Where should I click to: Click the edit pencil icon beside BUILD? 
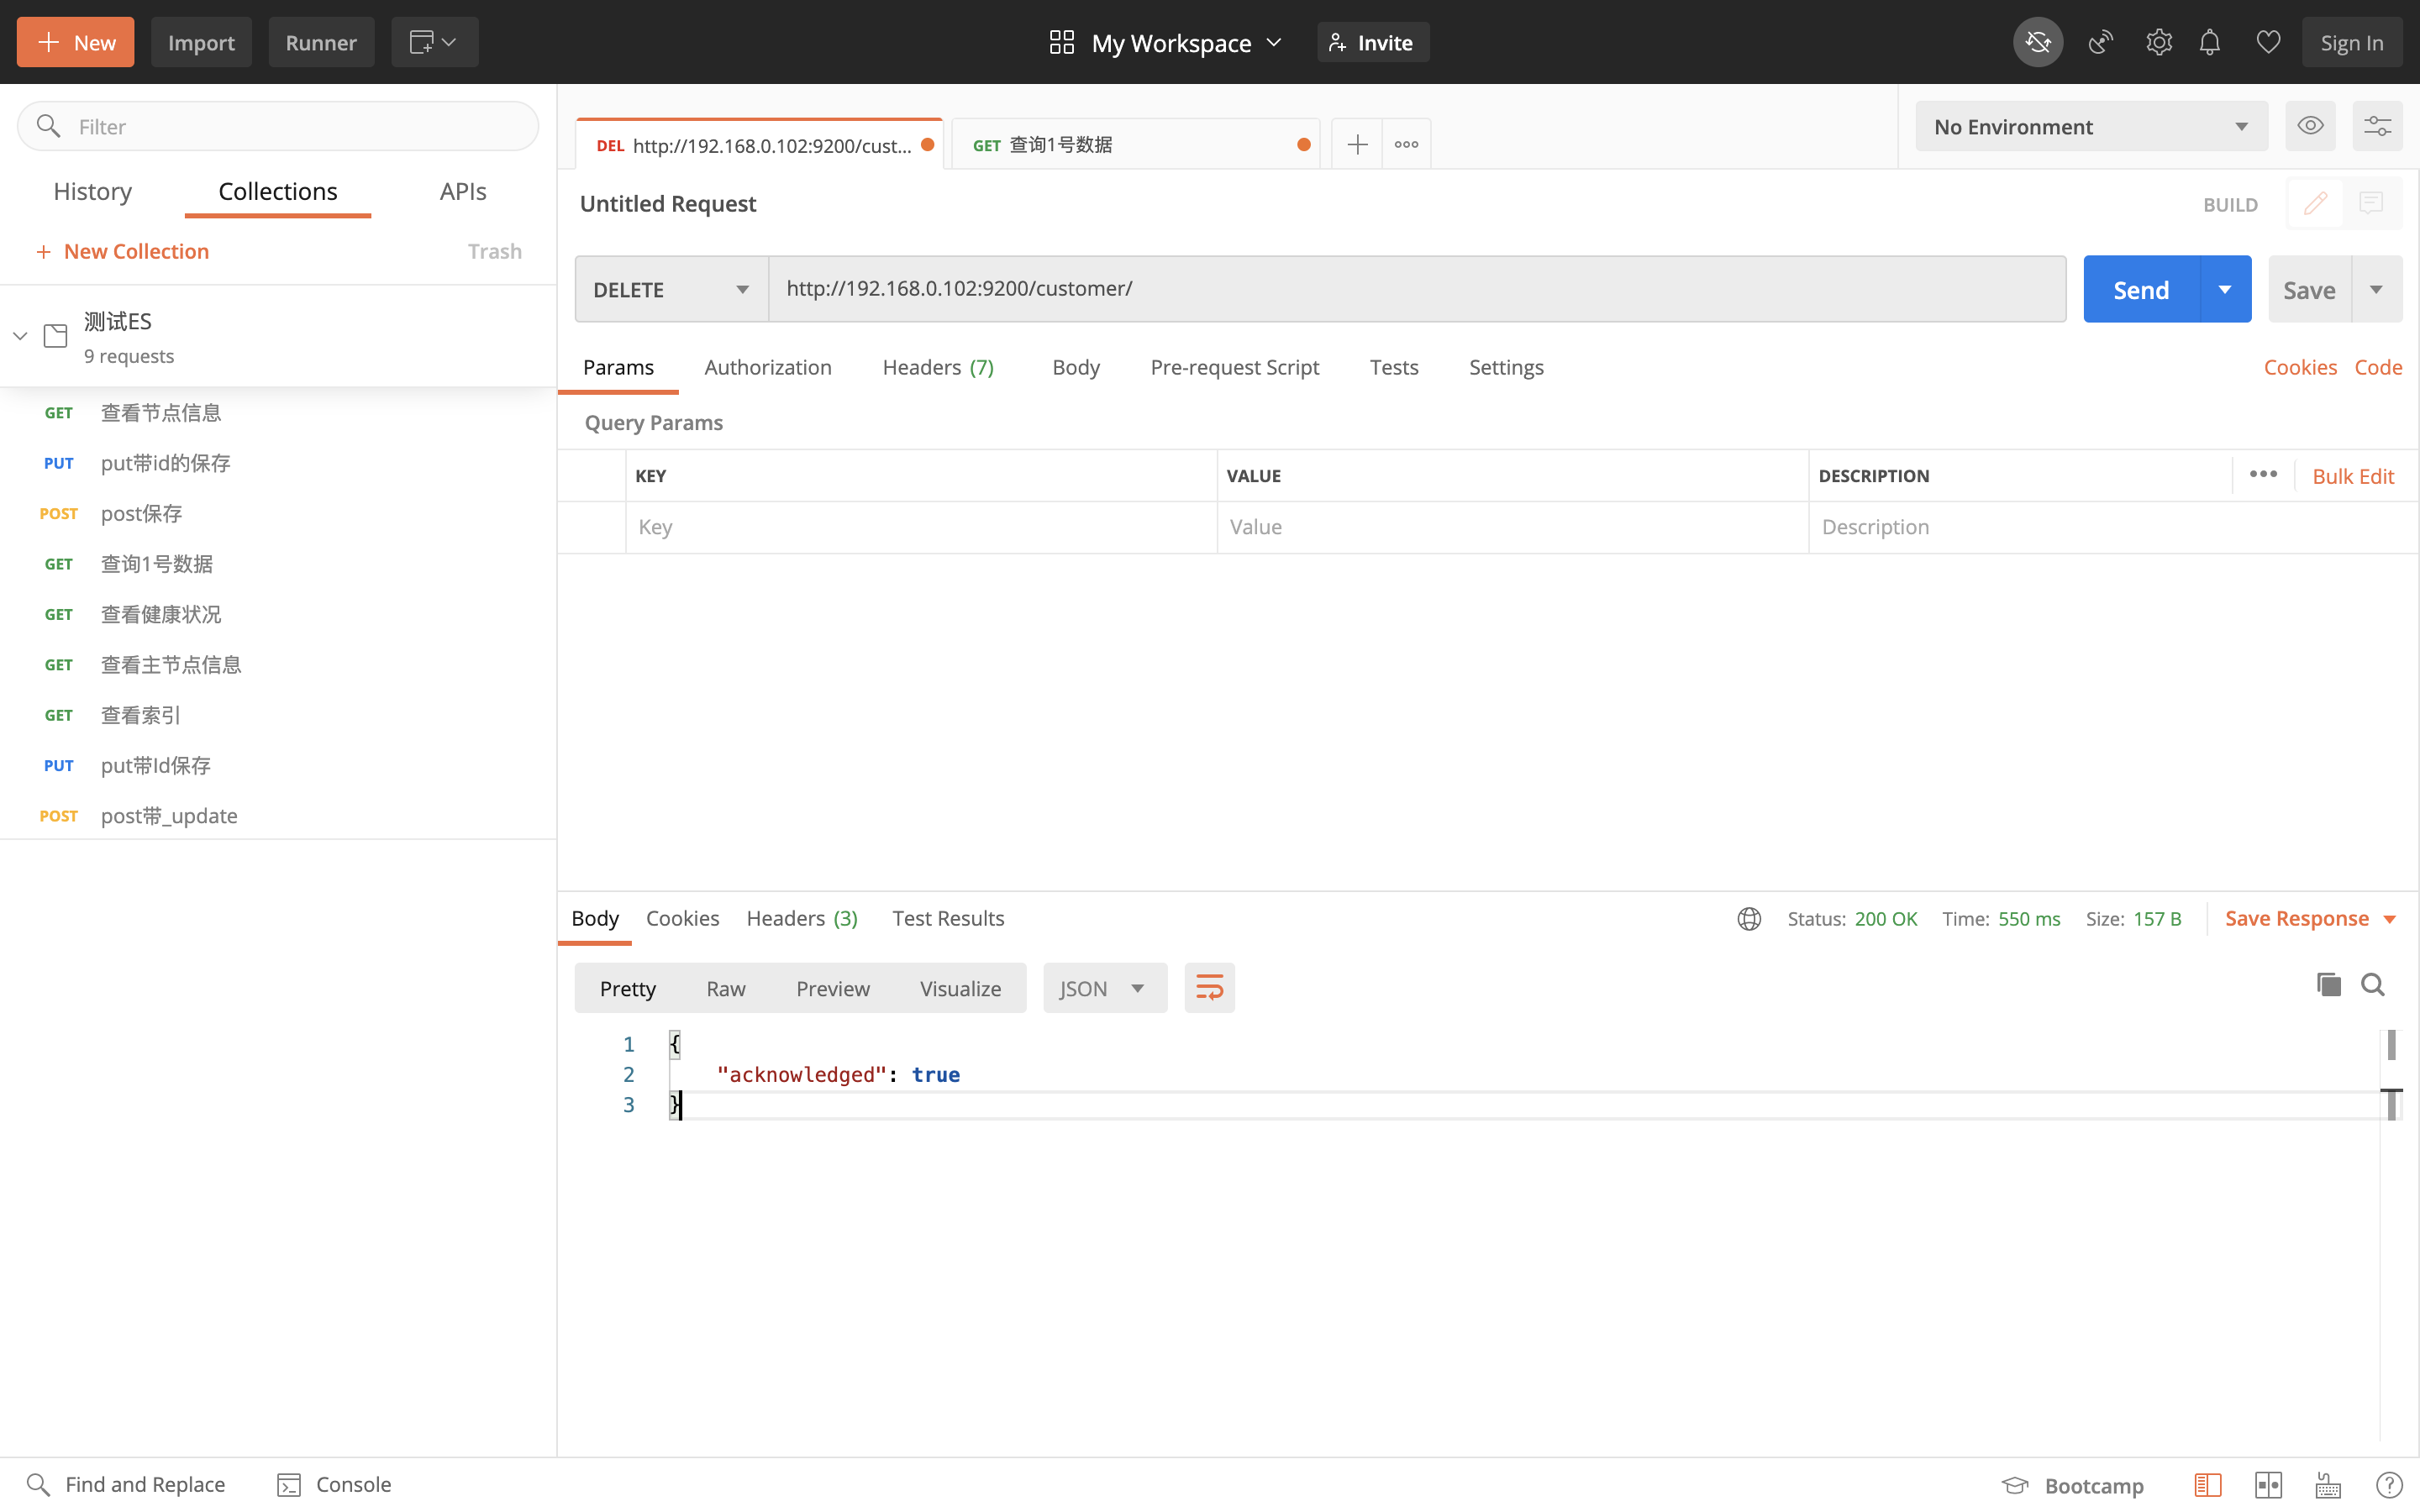2315,204
